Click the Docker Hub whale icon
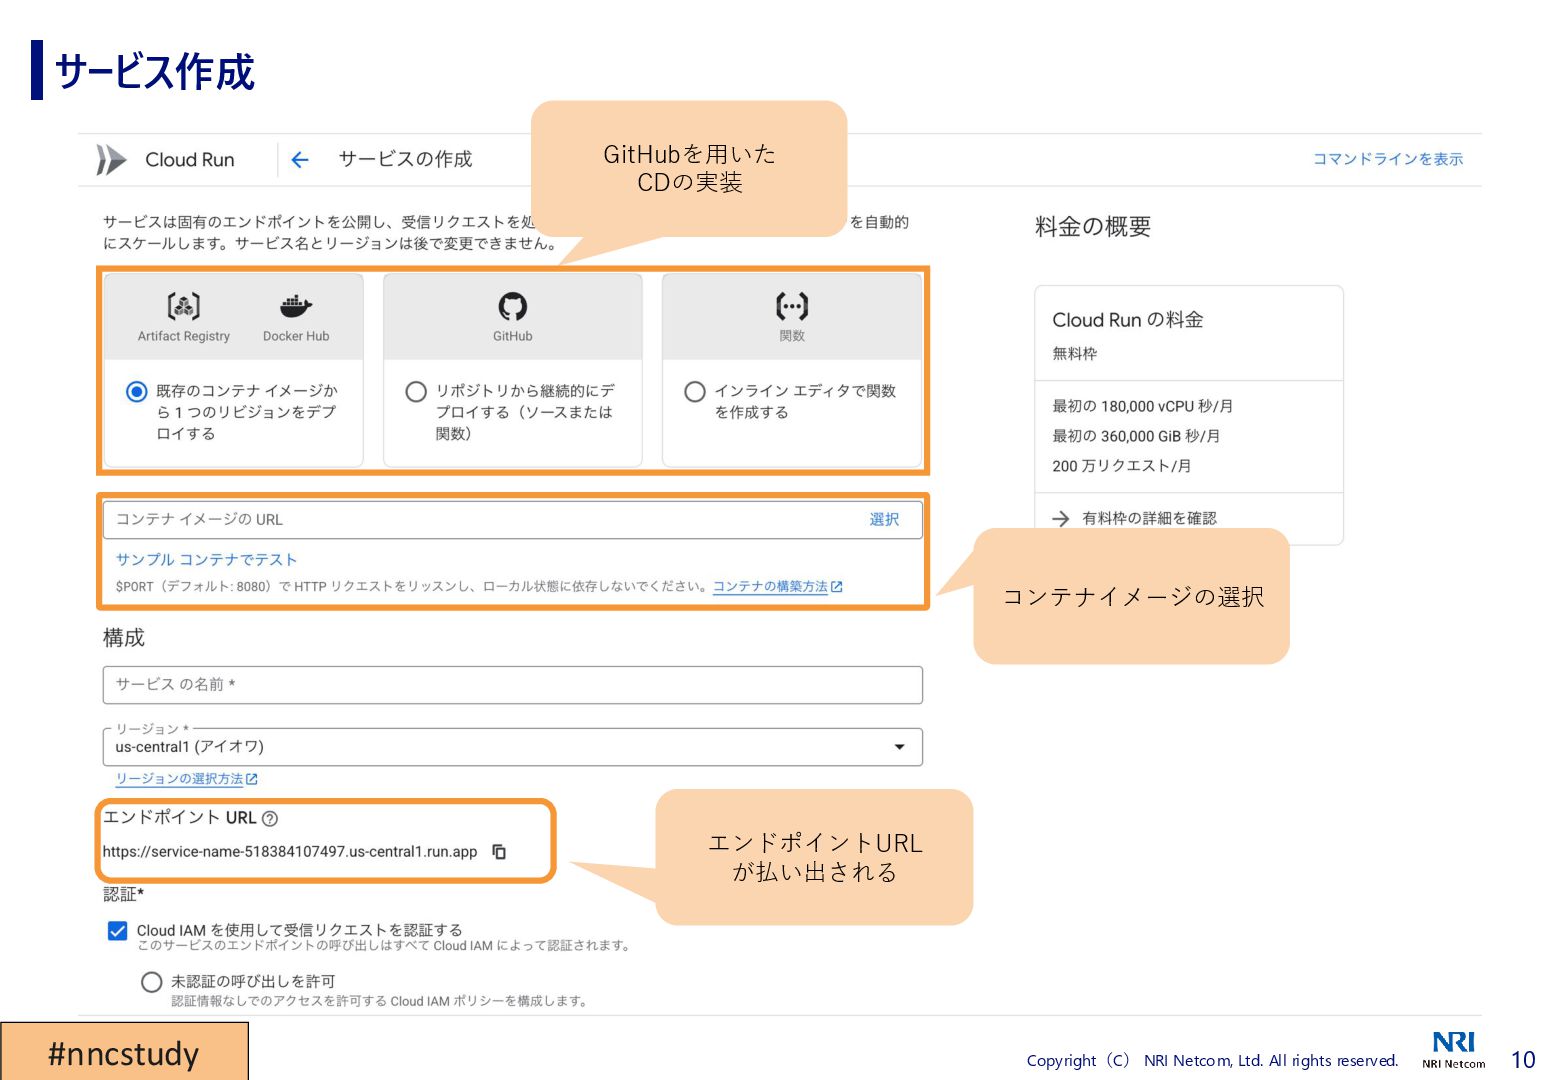This screenshot has width=1560, height=1080. point(296,306)
